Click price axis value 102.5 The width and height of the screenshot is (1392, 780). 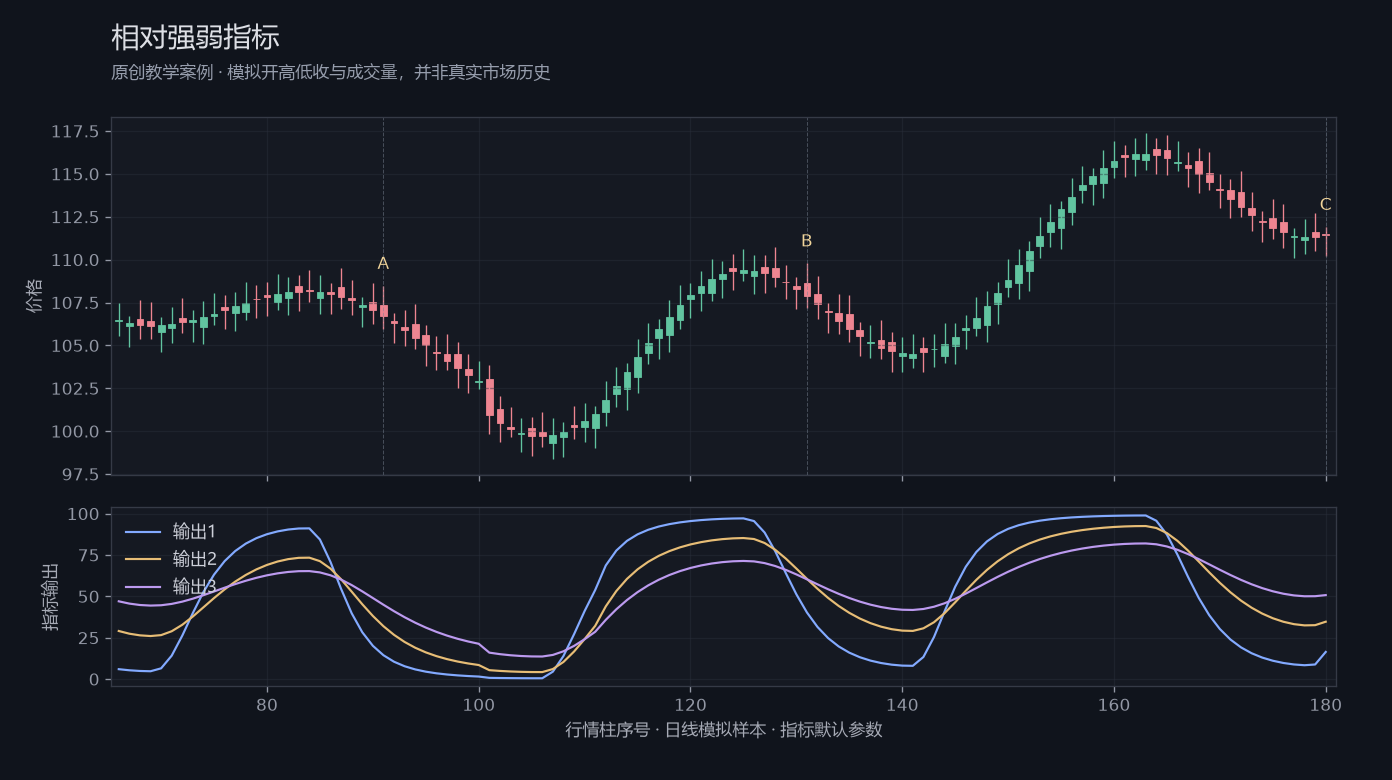76,389
